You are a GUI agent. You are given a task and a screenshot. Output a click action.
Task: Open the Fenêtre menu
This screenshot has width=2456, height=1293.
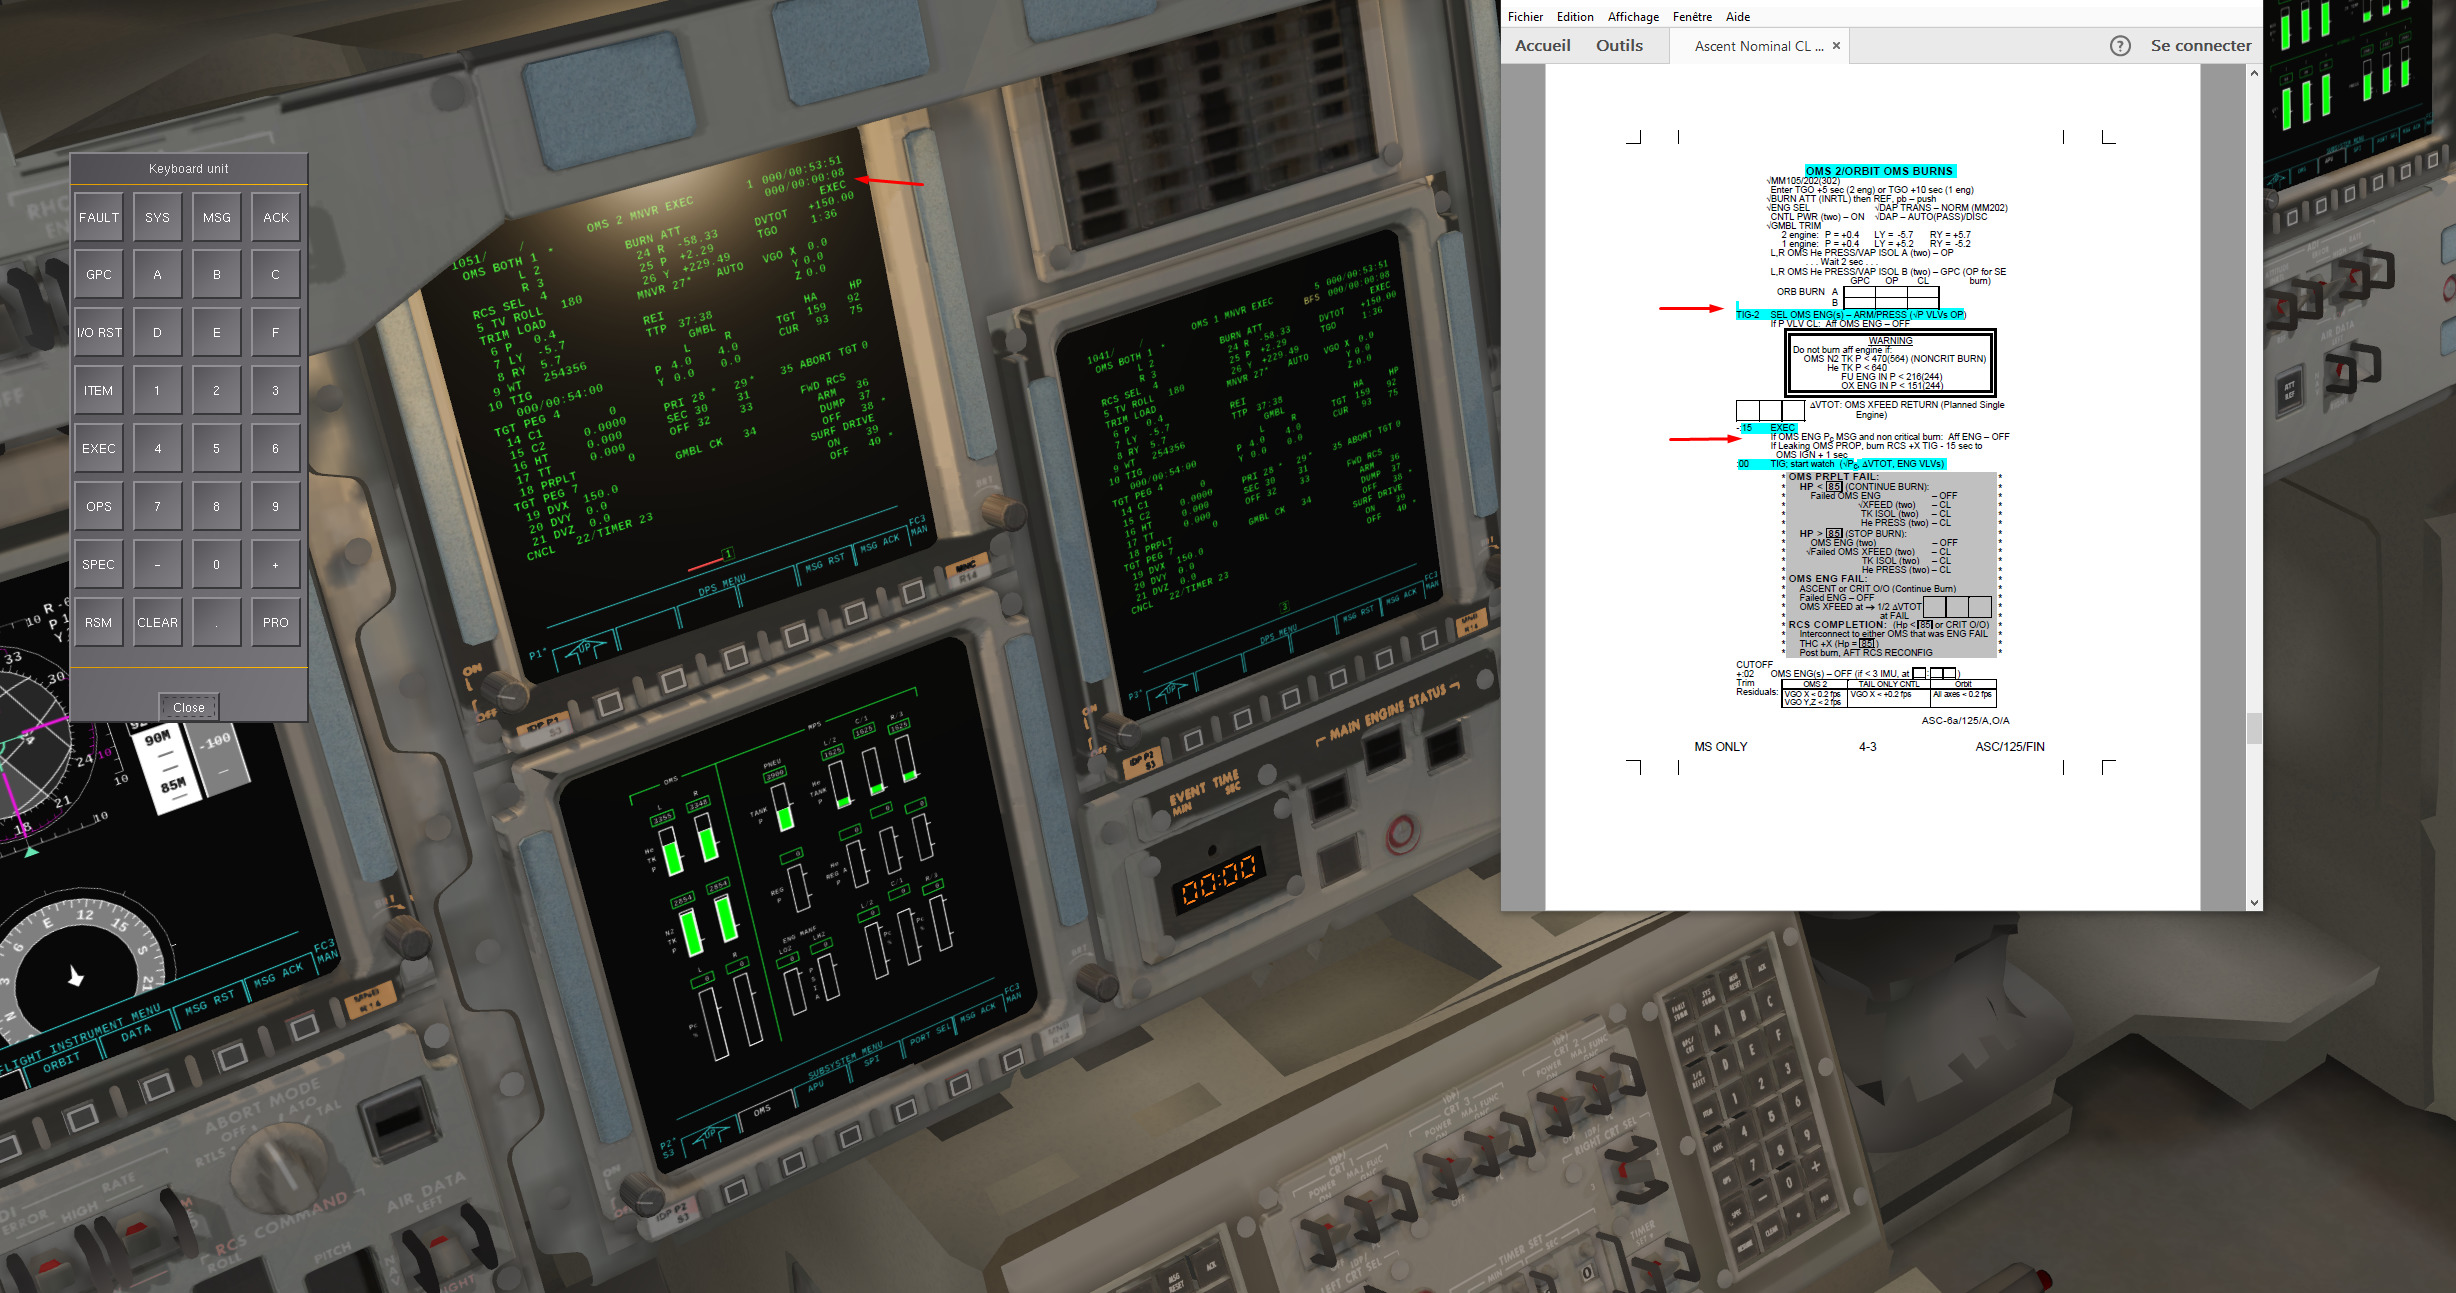click(1692, 16)
